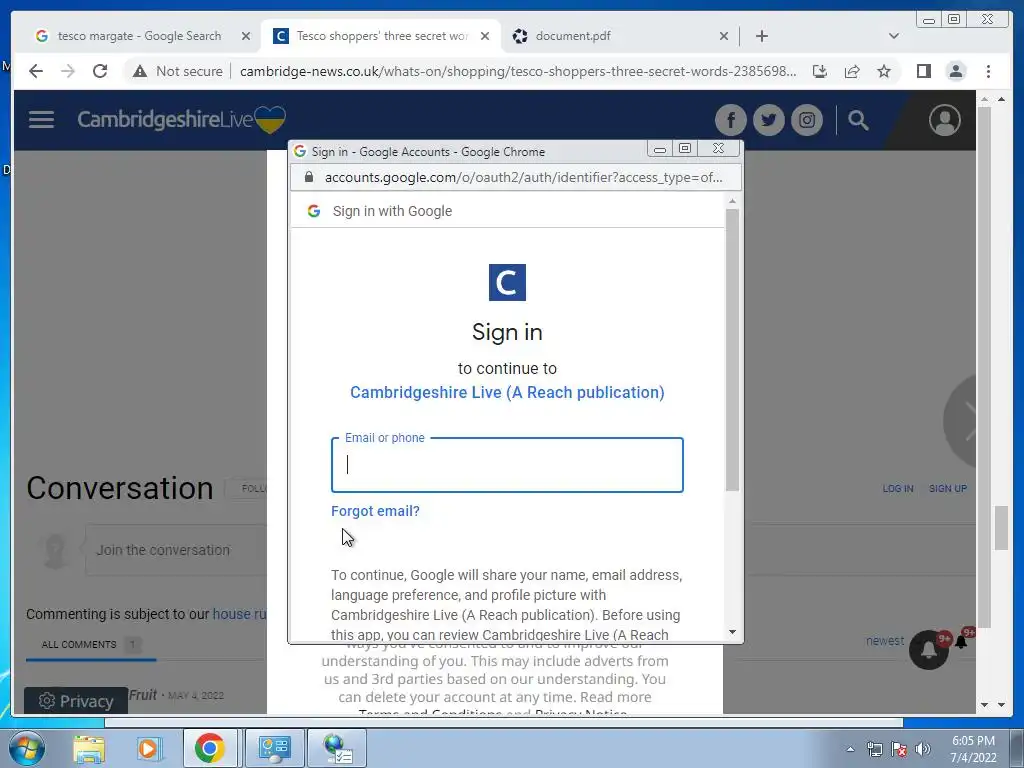Click the install/download page icon in address bar

point(820,71)
